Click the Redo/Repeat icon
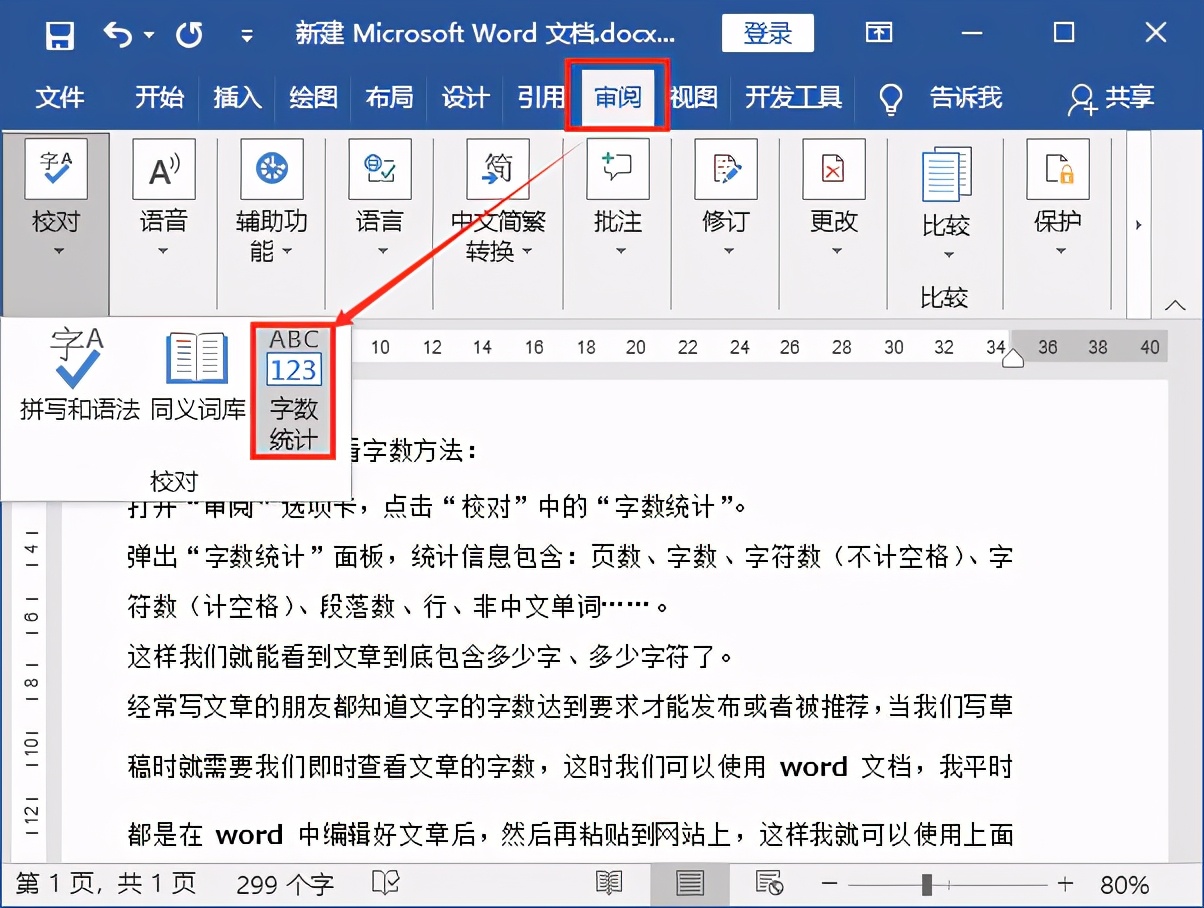 pyautogui.click(x=189, y=35)
